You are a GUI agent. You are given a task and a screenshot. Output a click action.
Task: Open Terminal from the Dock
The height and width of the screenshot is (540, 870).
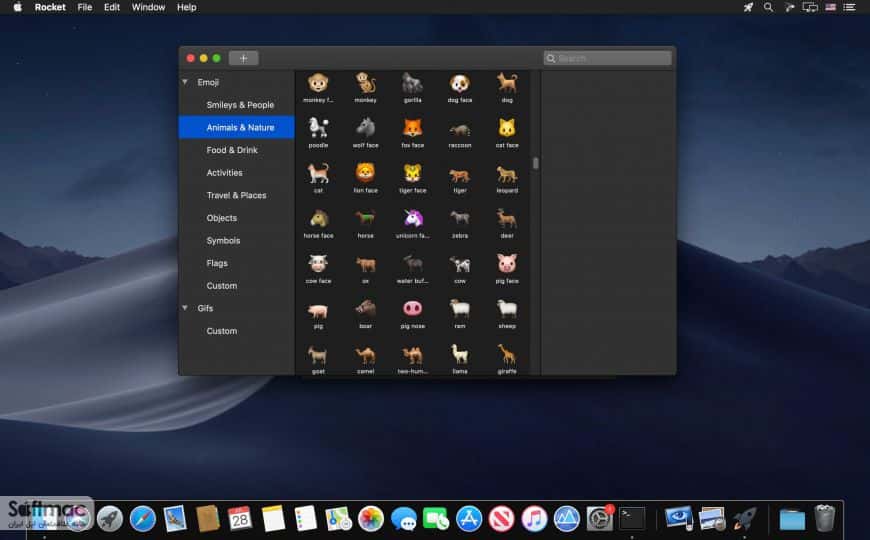pyautogui.click(x=632, y=519)
